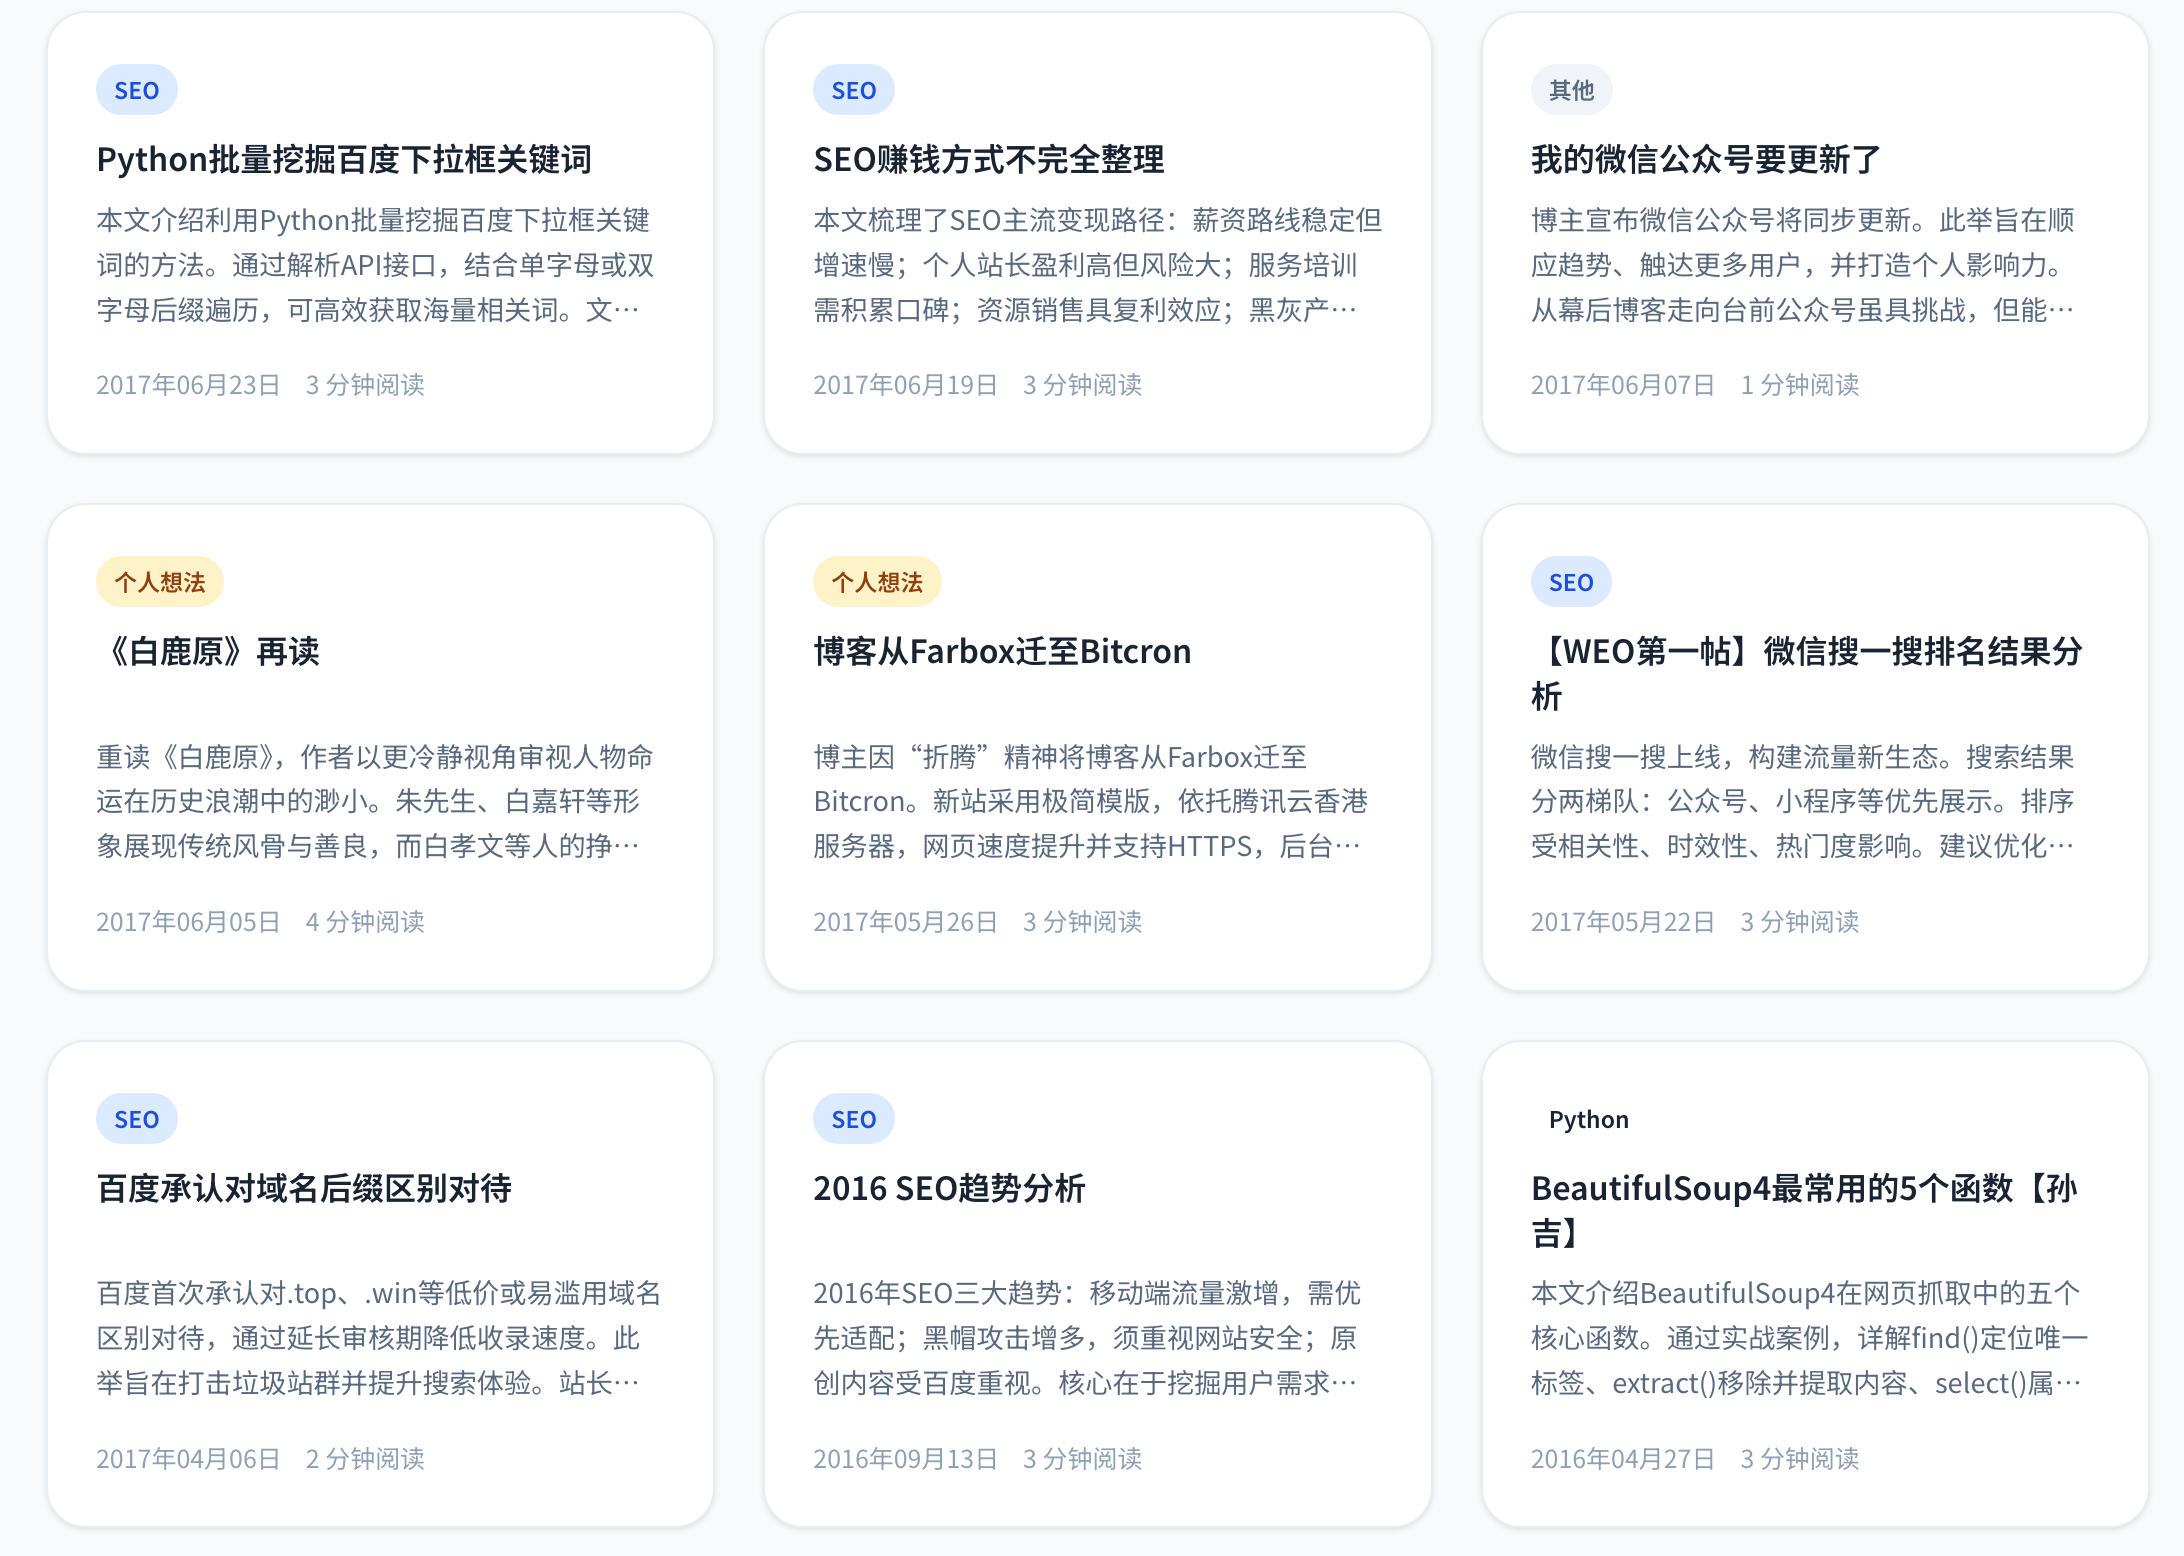Viewport: 2184px width, 1556px height.
Task: Select the 其他 category tag
Action: (1570, 89)
